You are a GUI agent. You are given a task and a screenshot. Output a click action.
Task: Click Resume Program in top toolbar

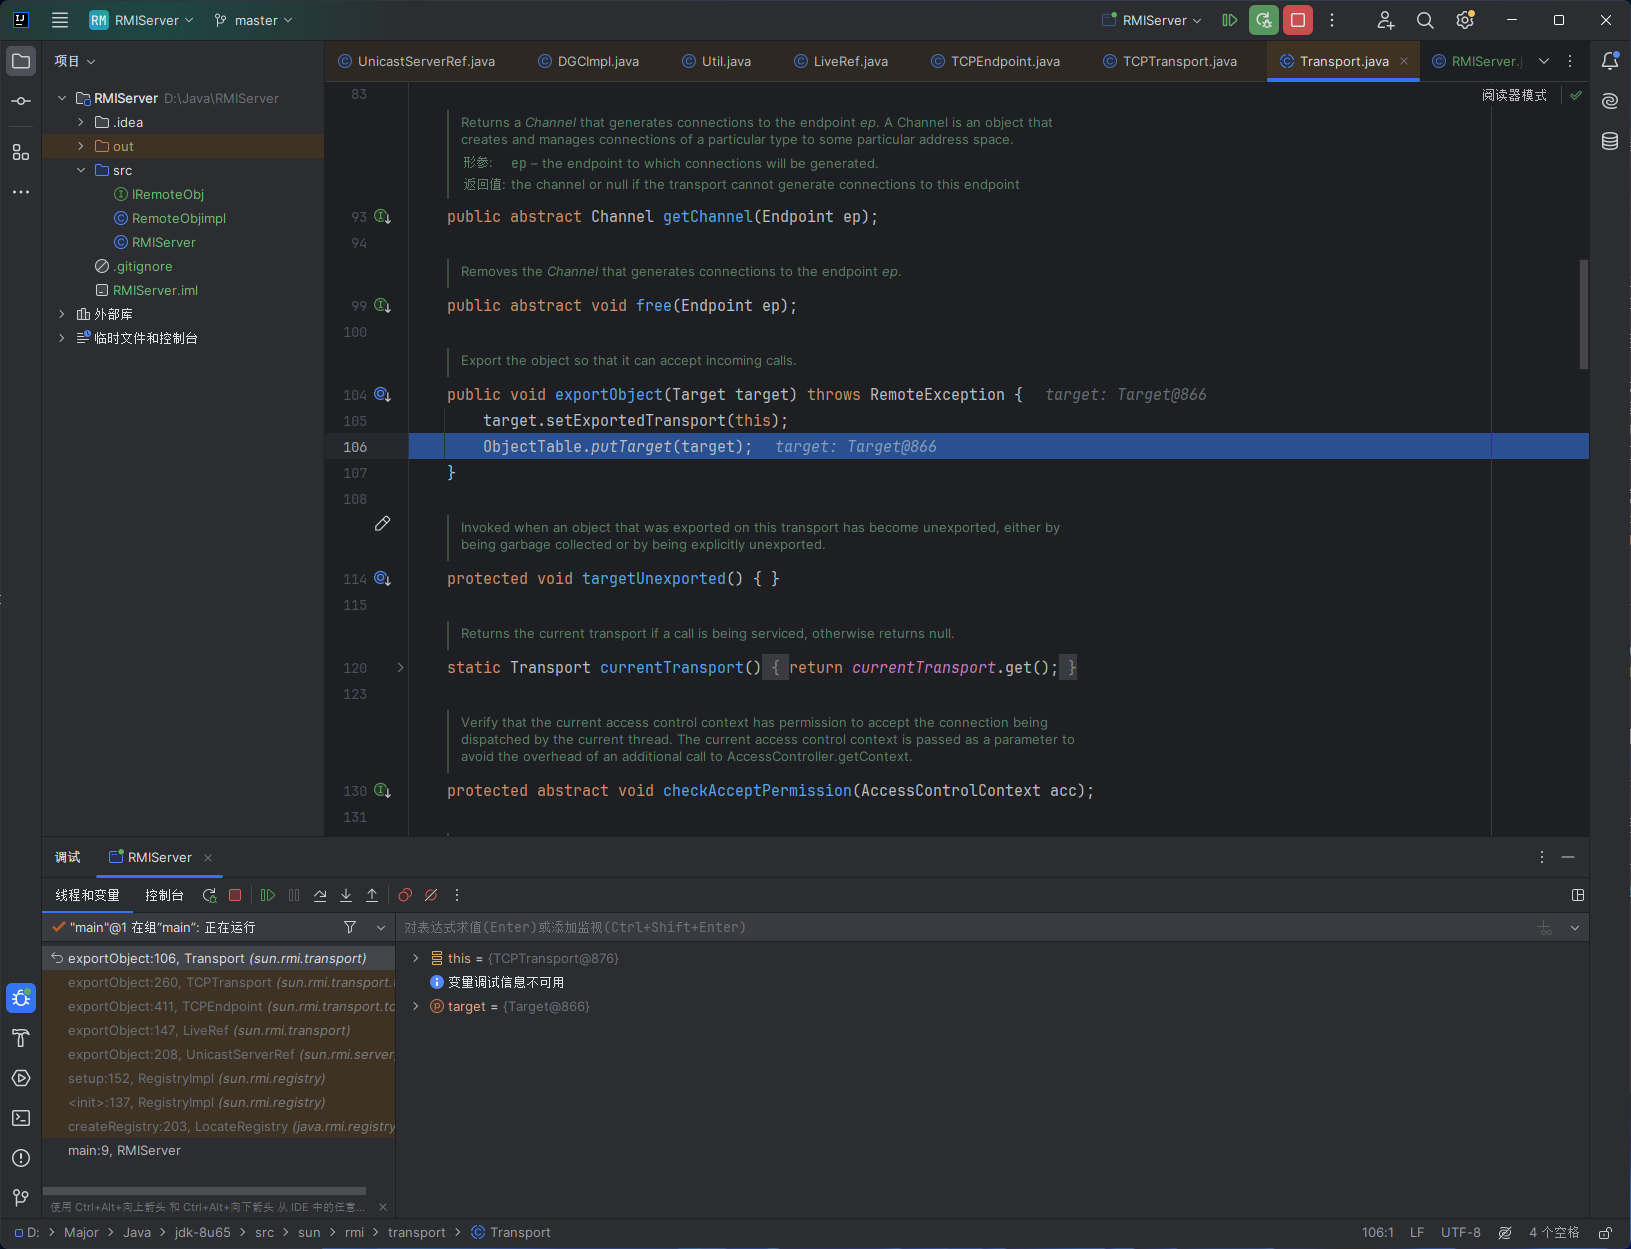1230,20
